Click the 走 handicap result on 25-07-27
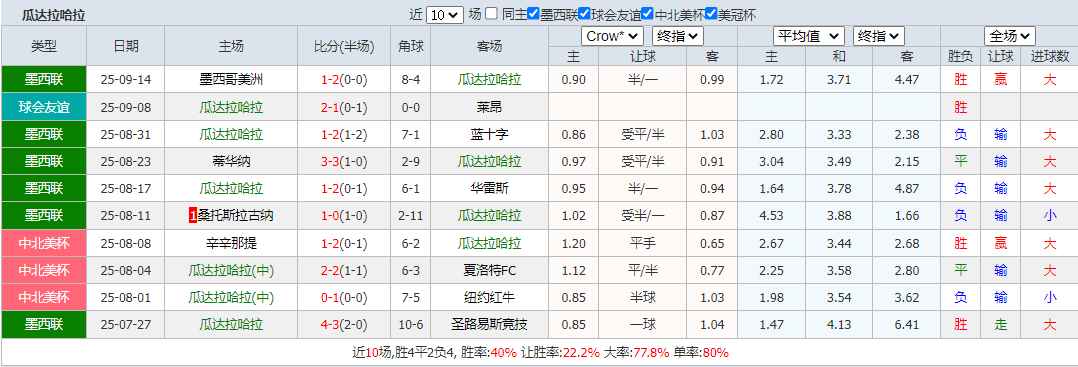1078x367 pixels. pyautogui.click(x=1000, y=324)
